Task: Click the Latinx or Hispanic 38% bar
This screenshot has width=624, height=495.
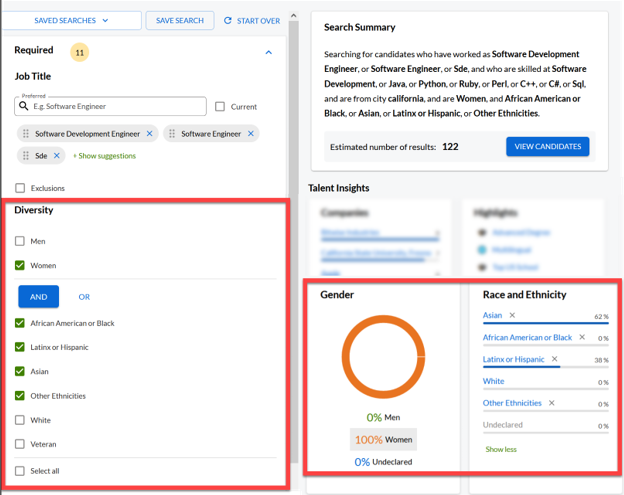Action: click(x=546, y=367)
